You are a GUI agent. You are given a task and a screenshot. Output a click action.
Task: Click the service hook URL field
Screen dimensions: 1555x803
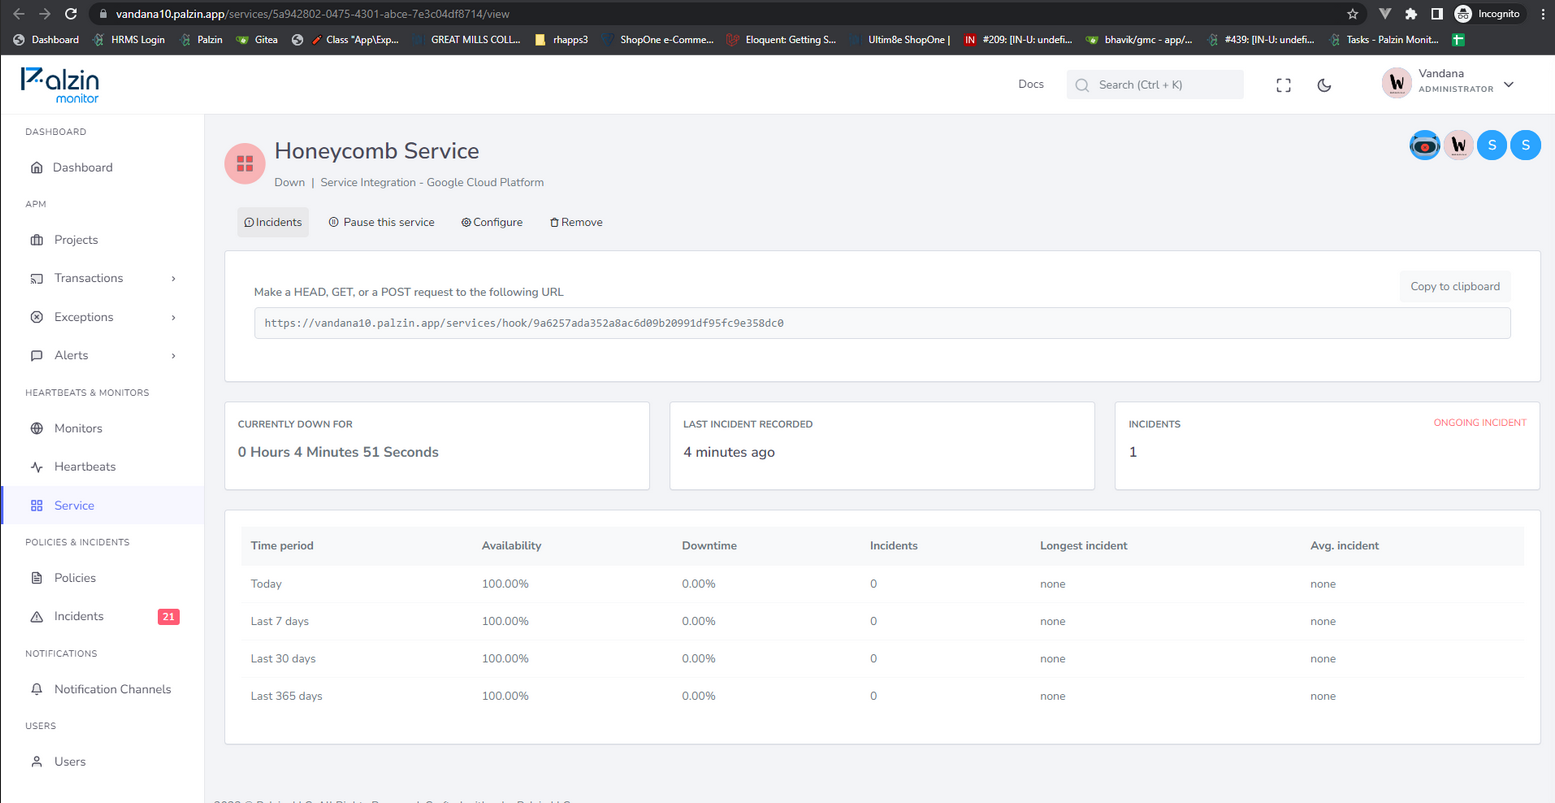(x=882, y=323)
